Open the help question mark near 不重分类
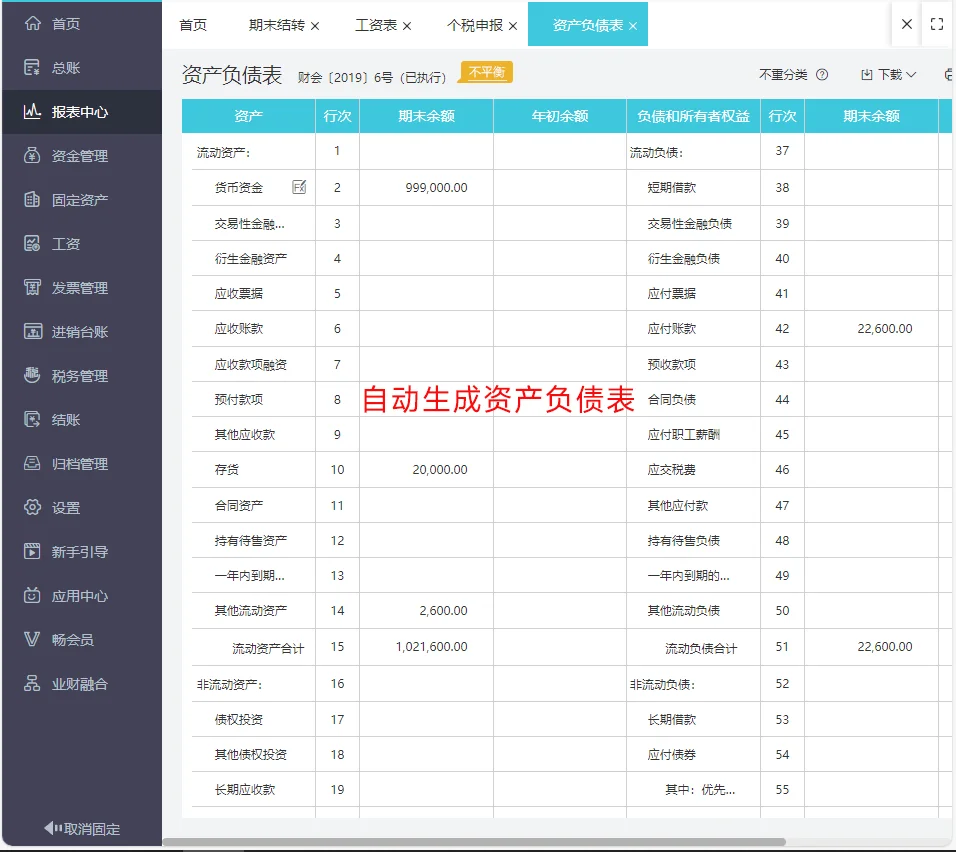The image size is (956, 852). click(x=821, y=74)
